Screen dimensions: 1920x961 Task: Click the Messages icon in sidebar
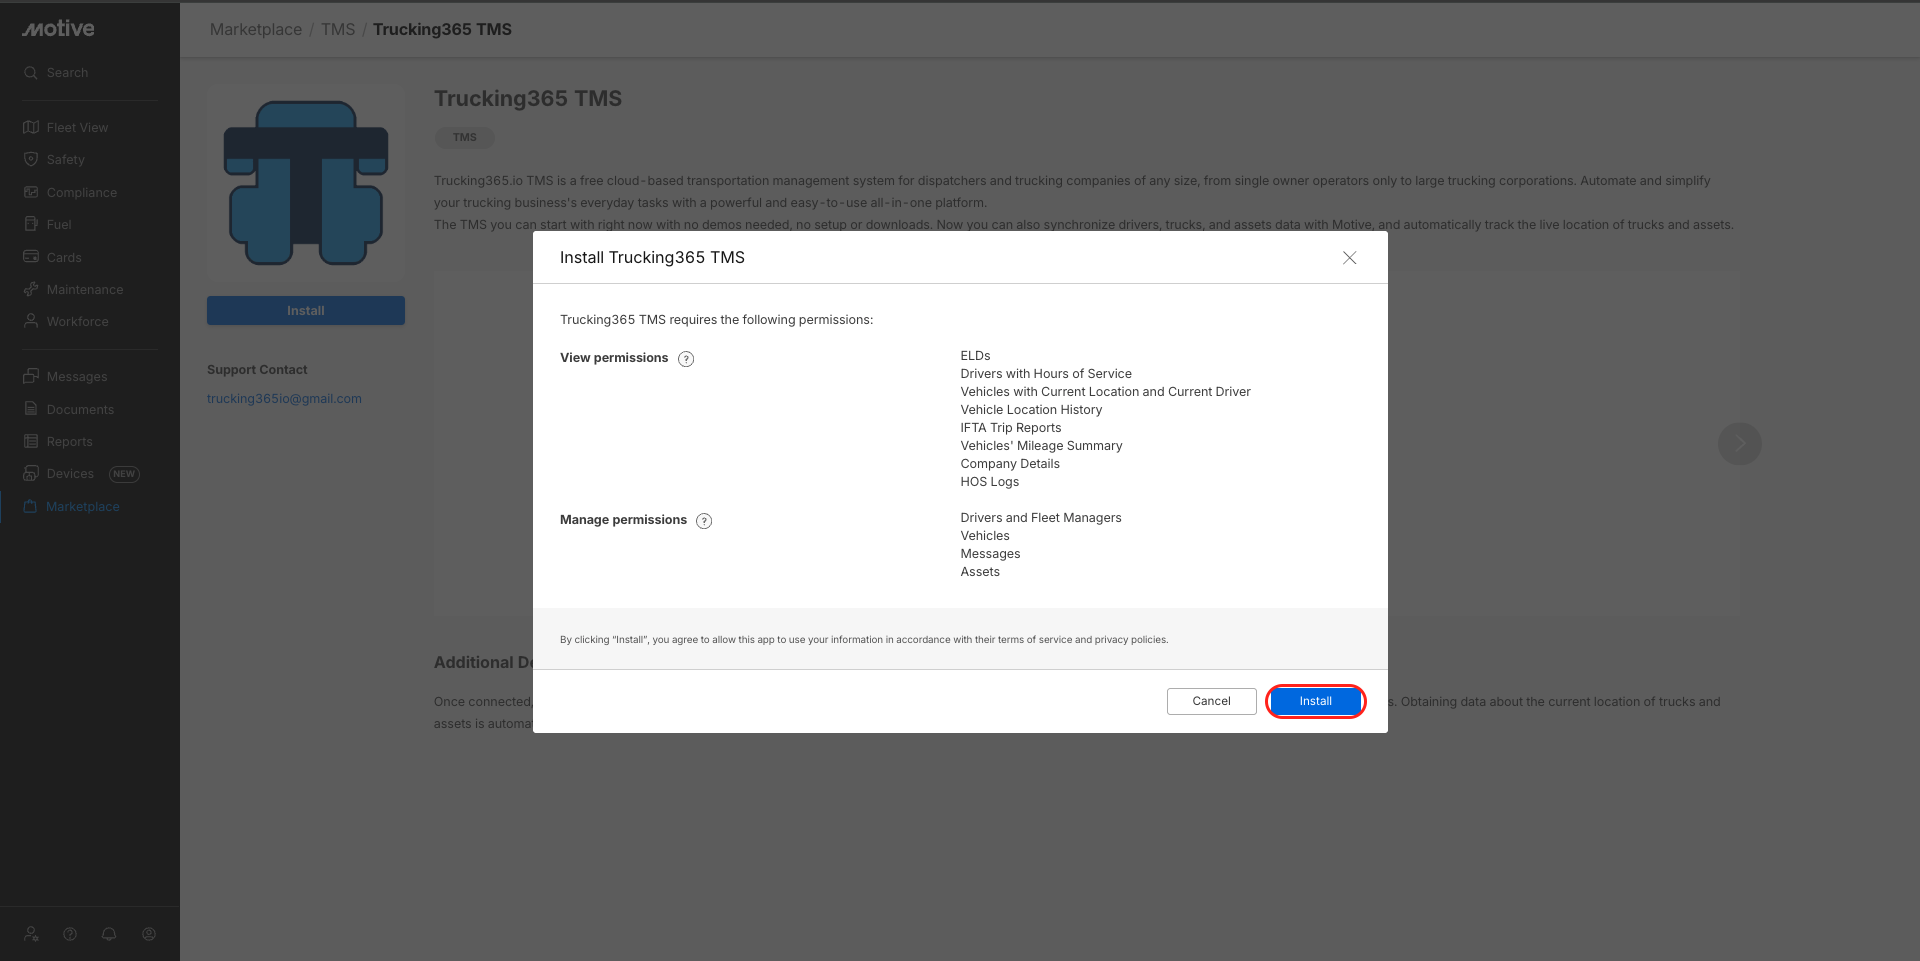(x=31, y=376)
